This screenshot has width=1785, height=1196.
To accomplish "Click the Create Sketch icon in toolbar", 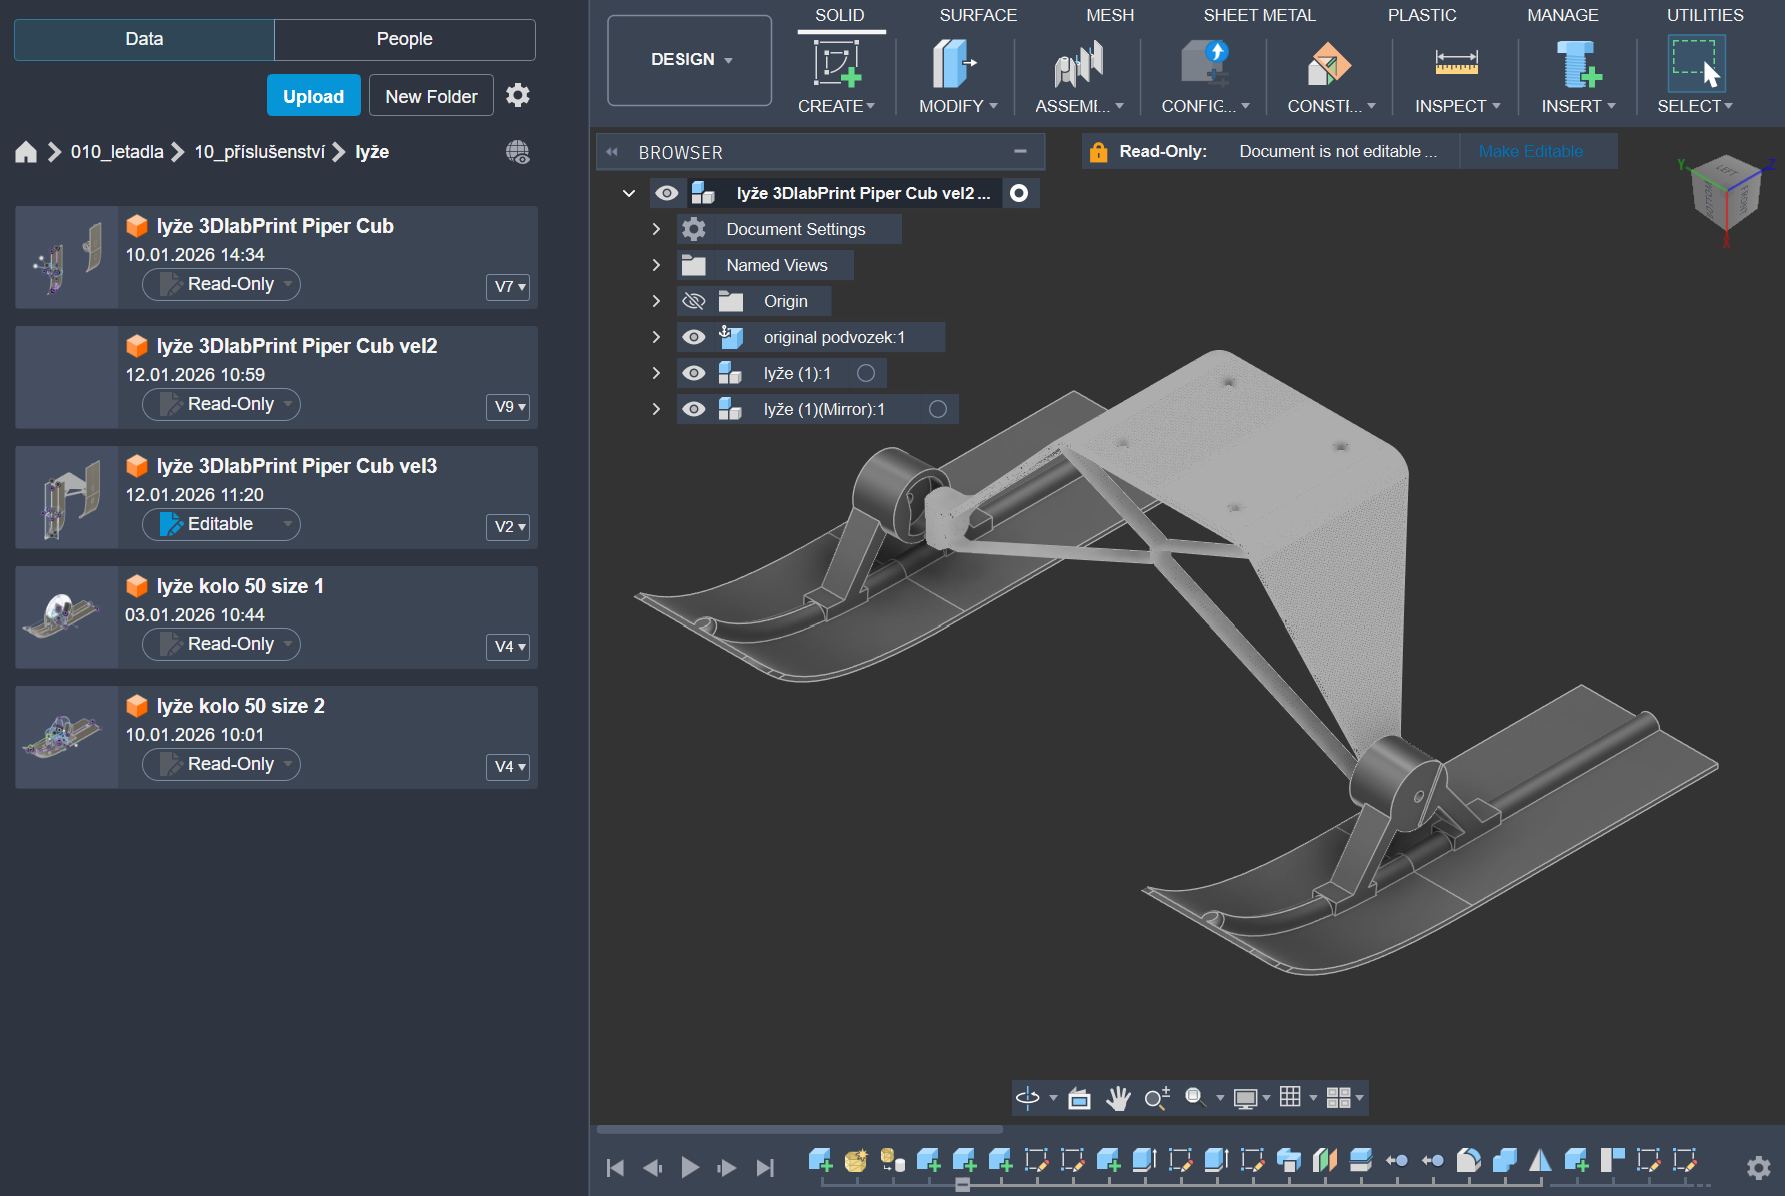I will click(836, 63).
